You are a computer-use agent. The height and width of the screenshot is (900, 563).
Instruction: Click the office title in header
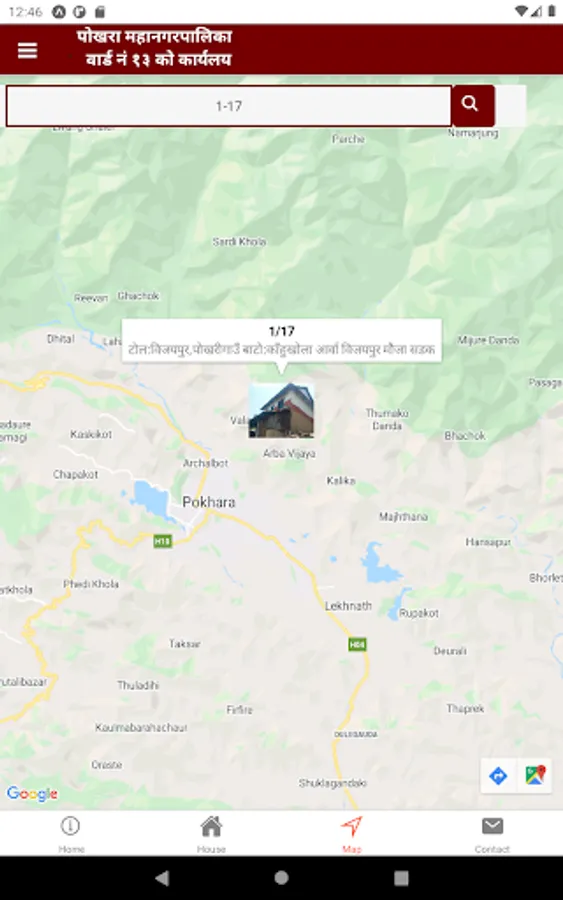click(155, 48)
